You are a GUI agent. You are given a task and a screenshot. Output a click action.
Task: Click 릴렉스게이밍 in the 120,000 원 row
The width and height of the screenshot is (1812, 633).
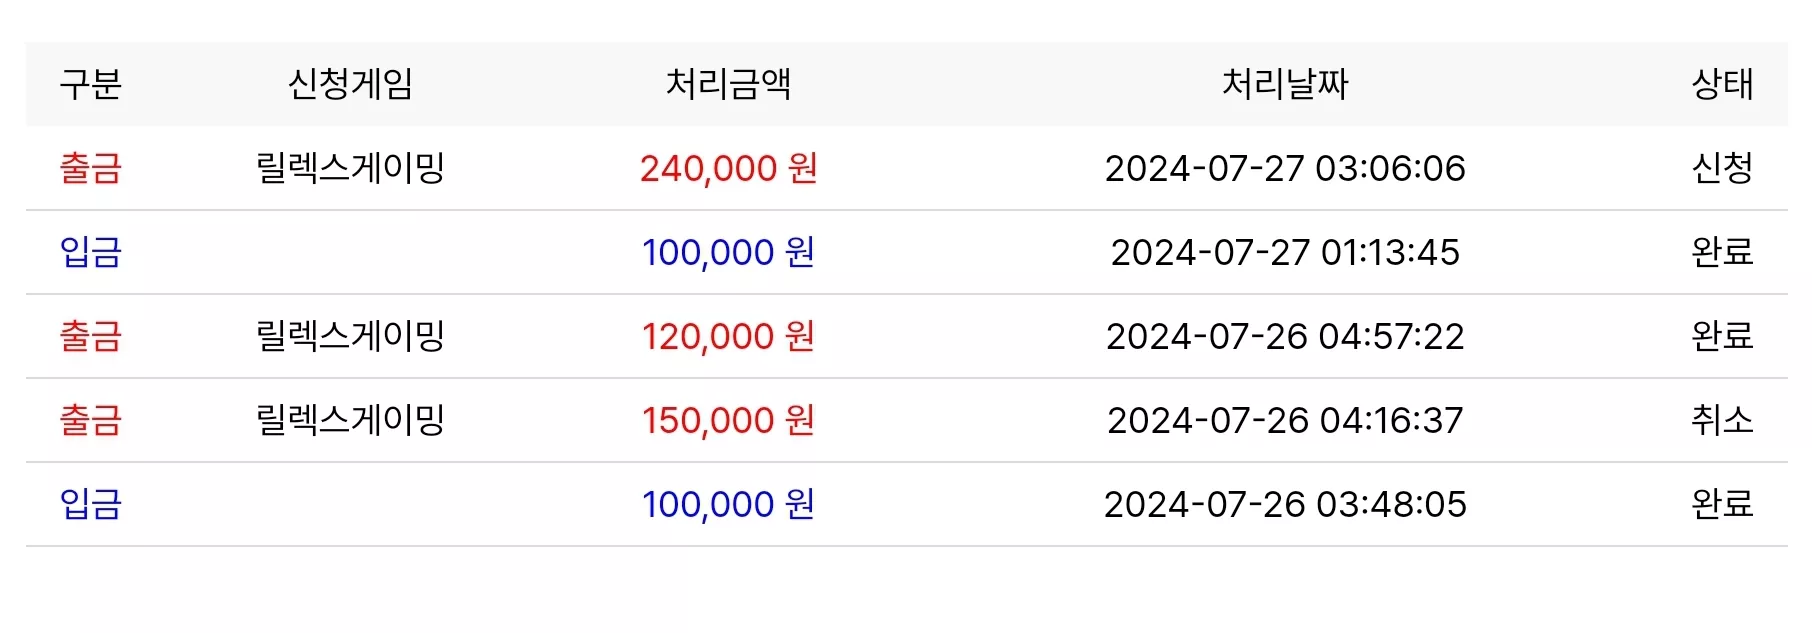[x=350, y=336]
